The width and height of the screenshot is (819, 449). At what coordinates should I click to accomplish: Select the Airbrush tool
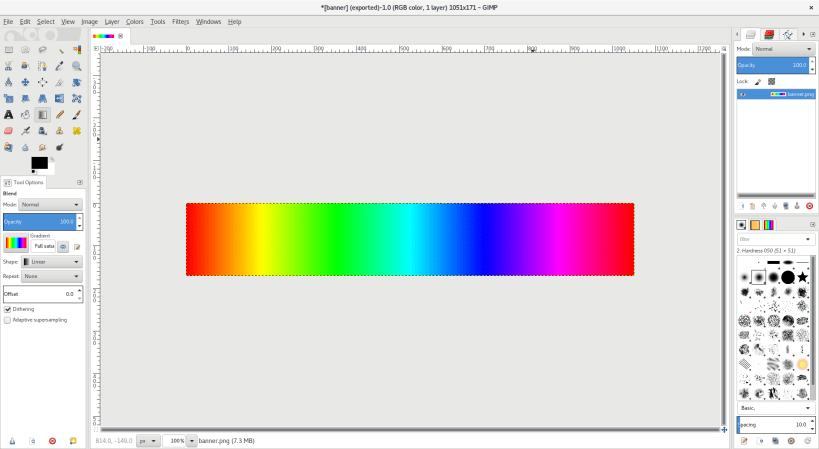(25, 131)
